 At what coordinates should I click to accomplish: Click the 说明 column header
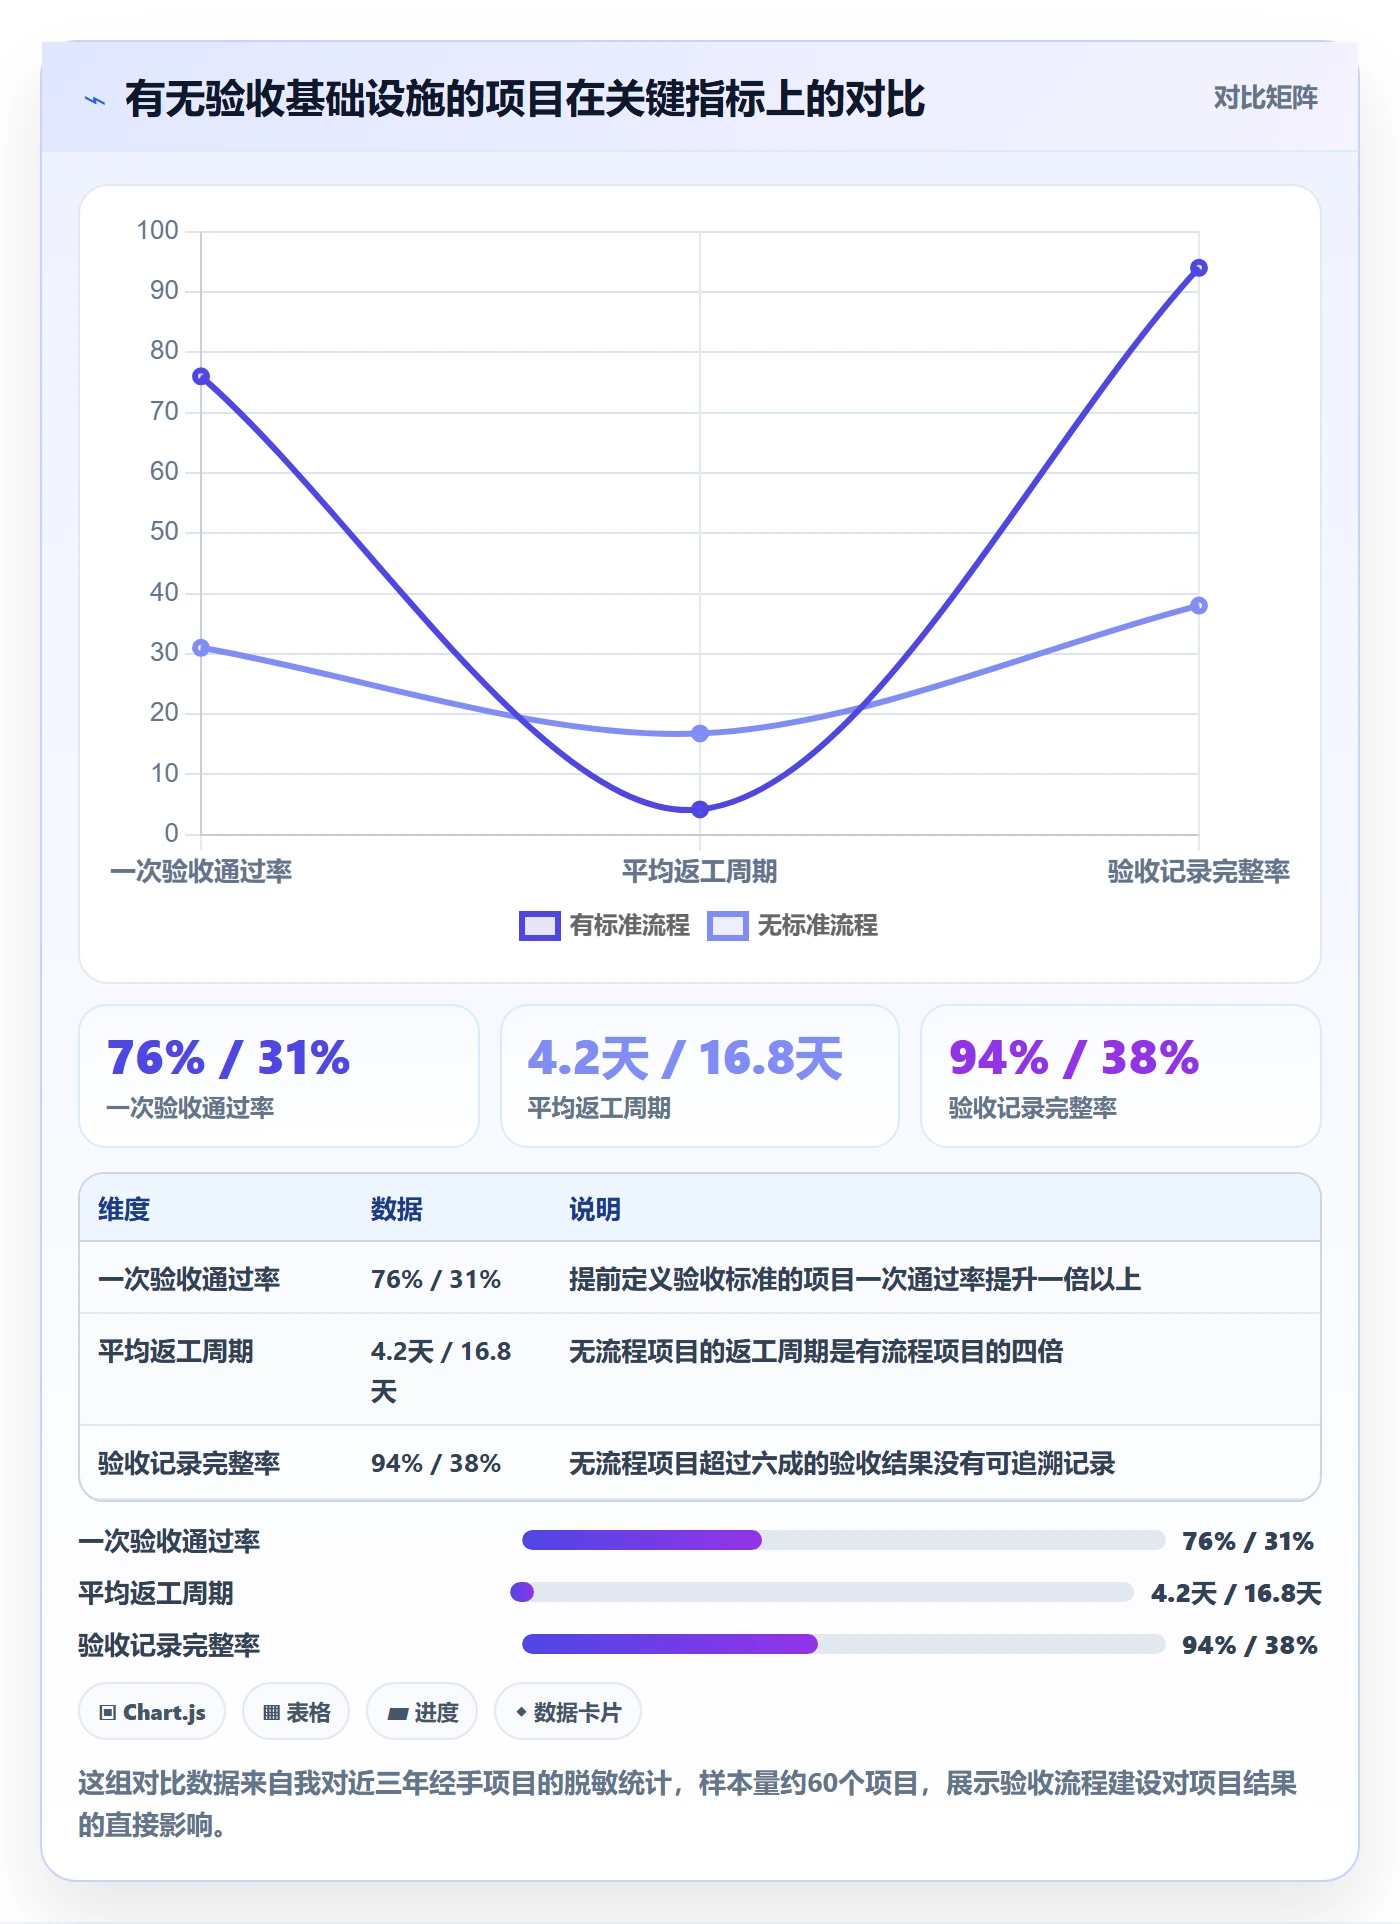point(595,1209)
